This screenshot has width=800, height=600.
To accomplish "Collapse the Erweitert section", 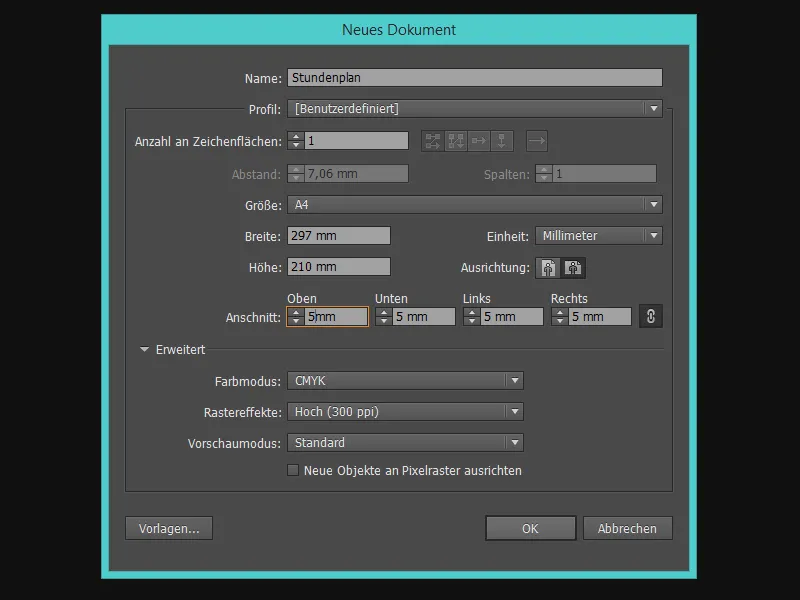I will [144, 349].
